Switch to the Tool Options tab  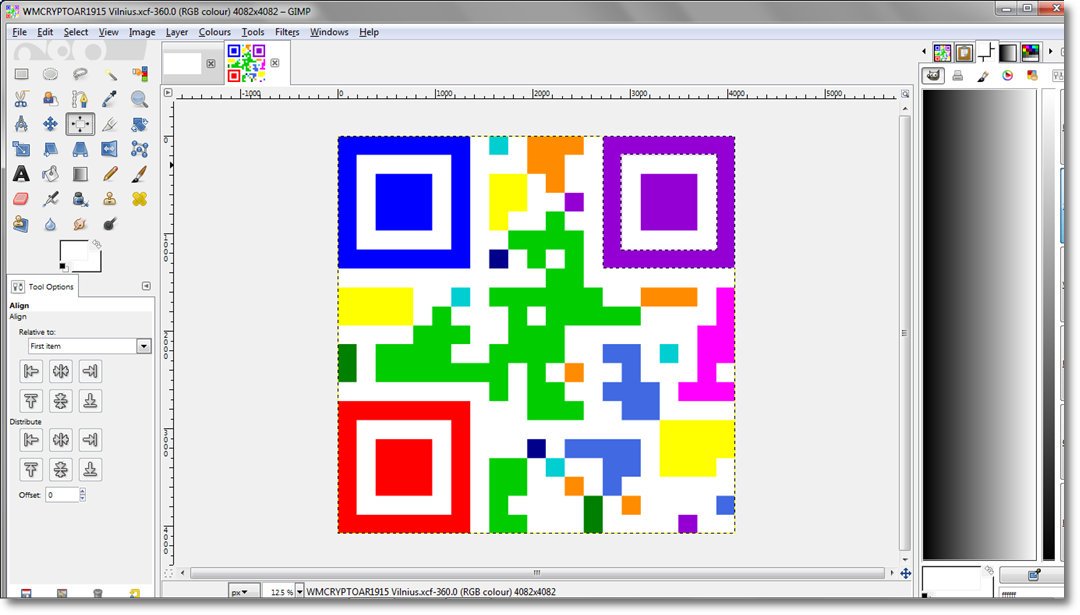click(x=43, y=286)
